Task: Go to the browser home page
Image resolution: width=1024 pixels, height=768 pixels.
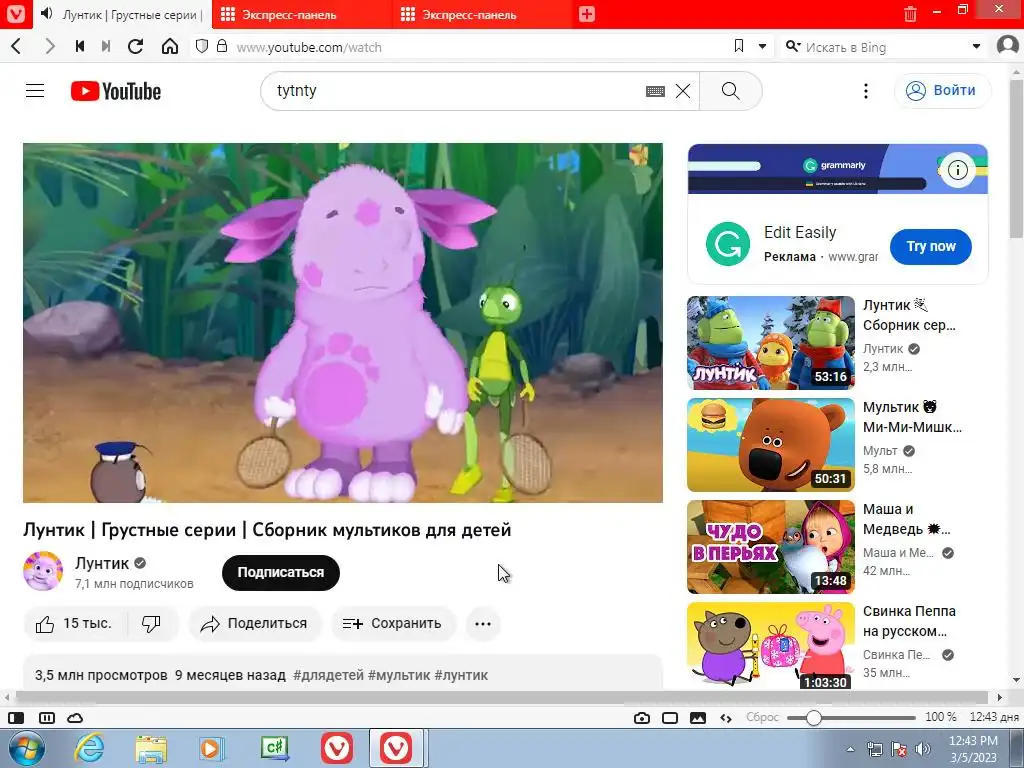Action: click(x=170, y=46)
